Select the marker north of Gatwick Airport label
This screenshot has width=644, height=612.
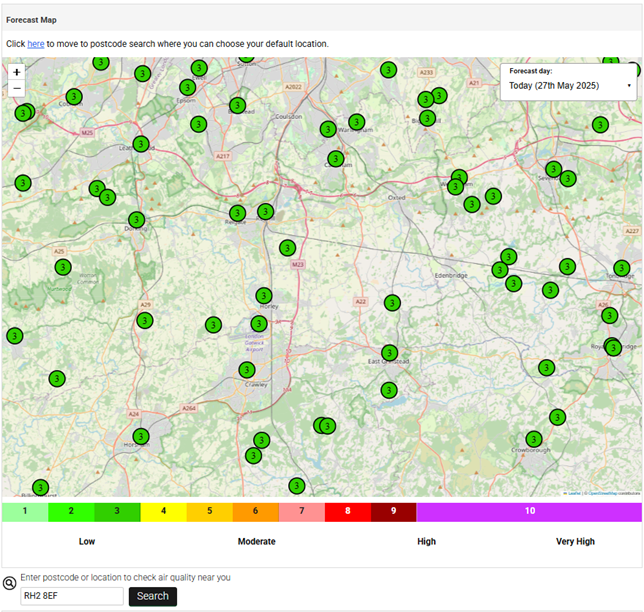click(x=259, y=324)
